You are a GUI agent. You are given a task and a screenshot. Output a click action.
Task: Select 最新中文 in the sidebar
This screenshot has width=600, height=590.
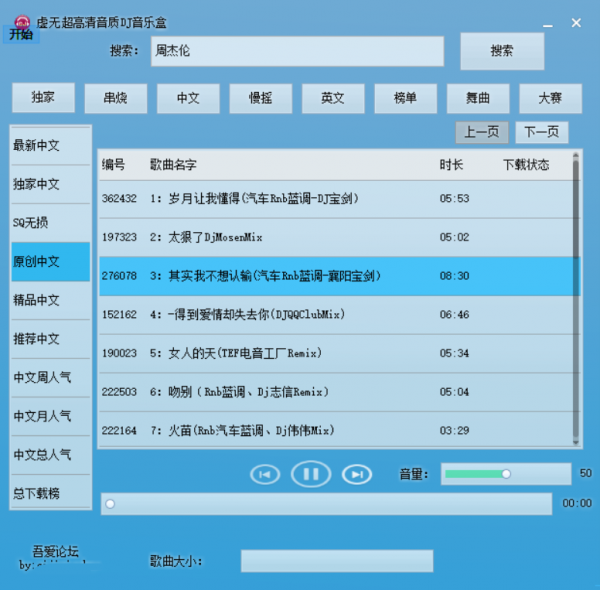coord(50,146)
